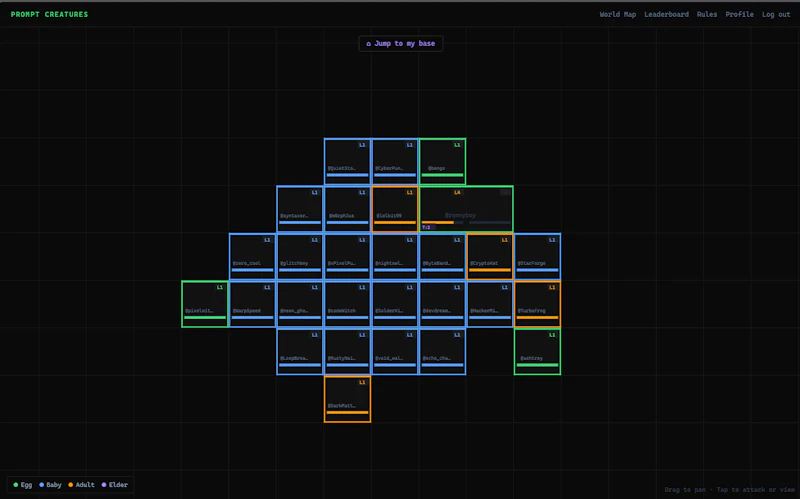Select the @codeWitch tile
Viewport: 800px width, 499px height.
click(x=347, y=304)
